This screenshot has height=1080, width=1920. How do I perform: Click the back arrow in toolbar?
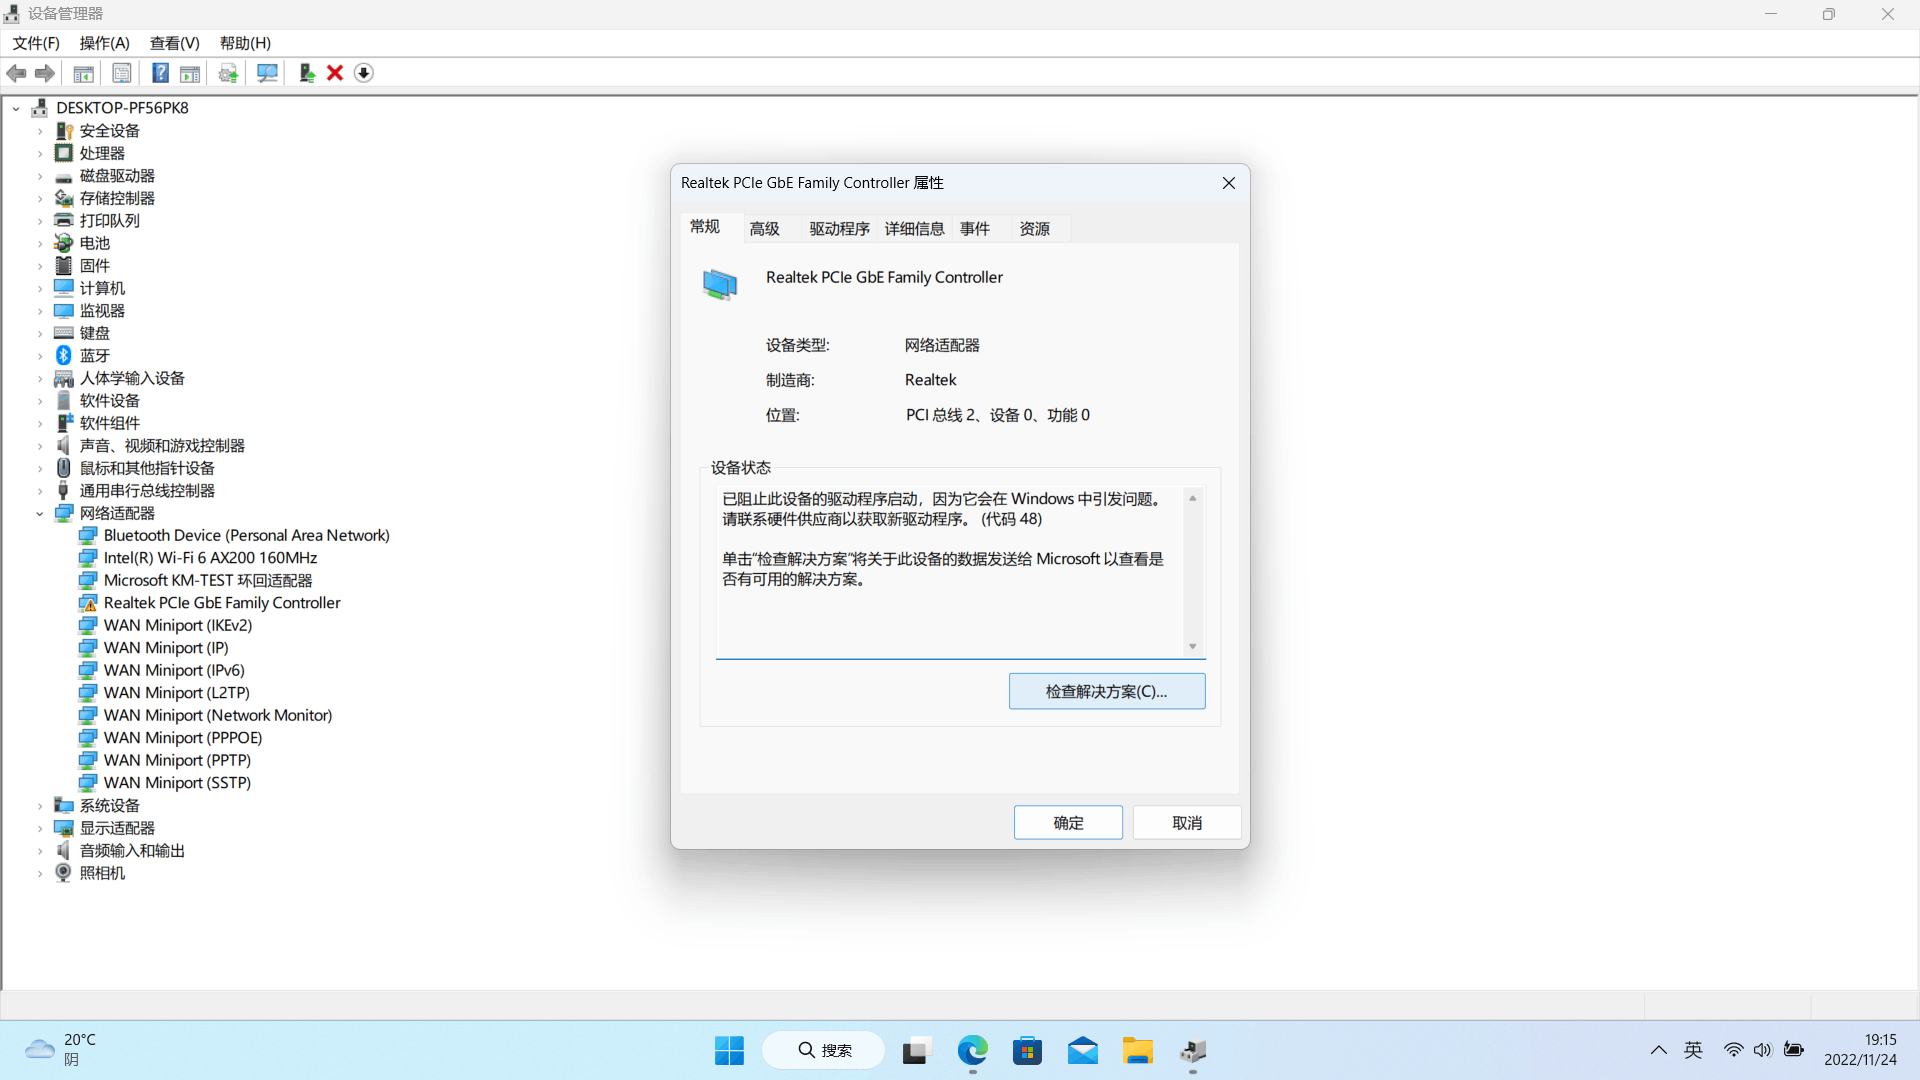(x=17, y=73)
